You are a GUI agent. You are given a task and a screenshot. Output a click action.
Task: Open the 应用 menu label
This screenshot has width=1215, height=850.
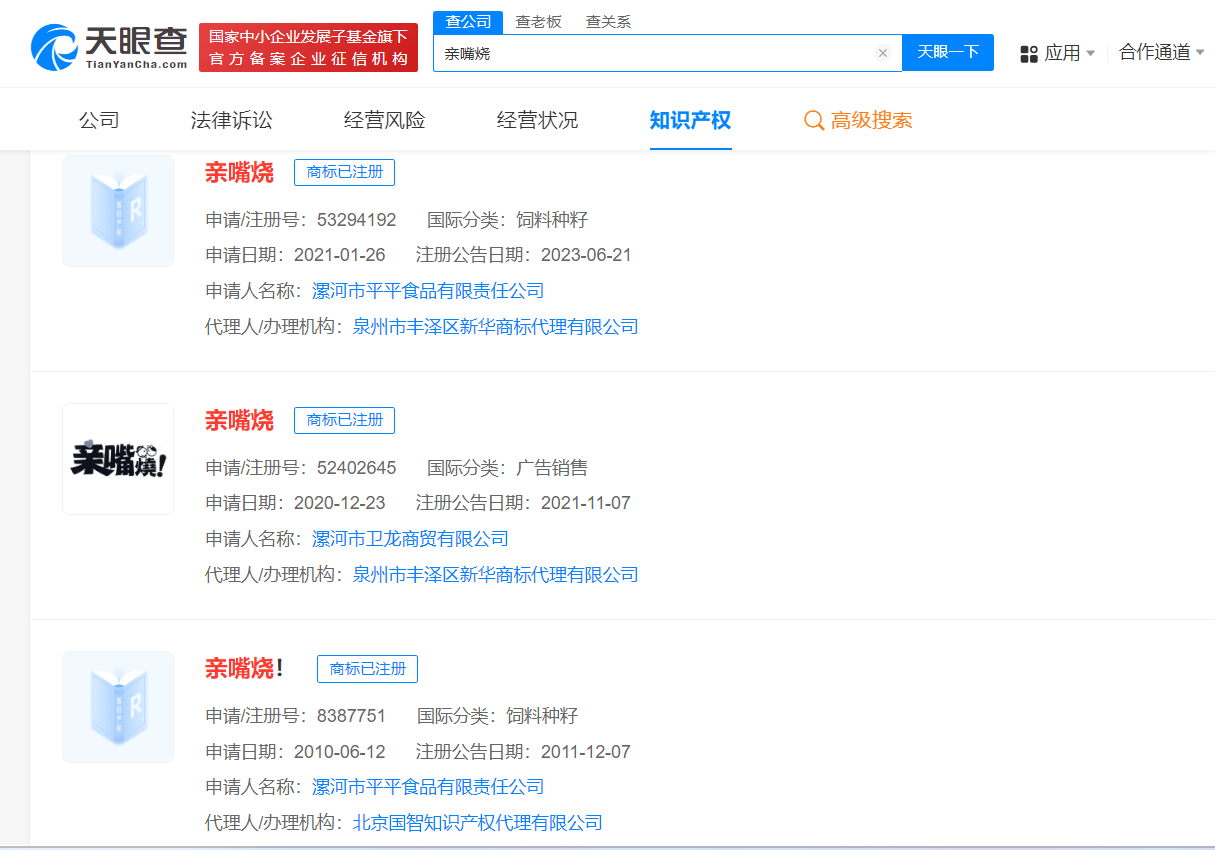coord(1062,53)
